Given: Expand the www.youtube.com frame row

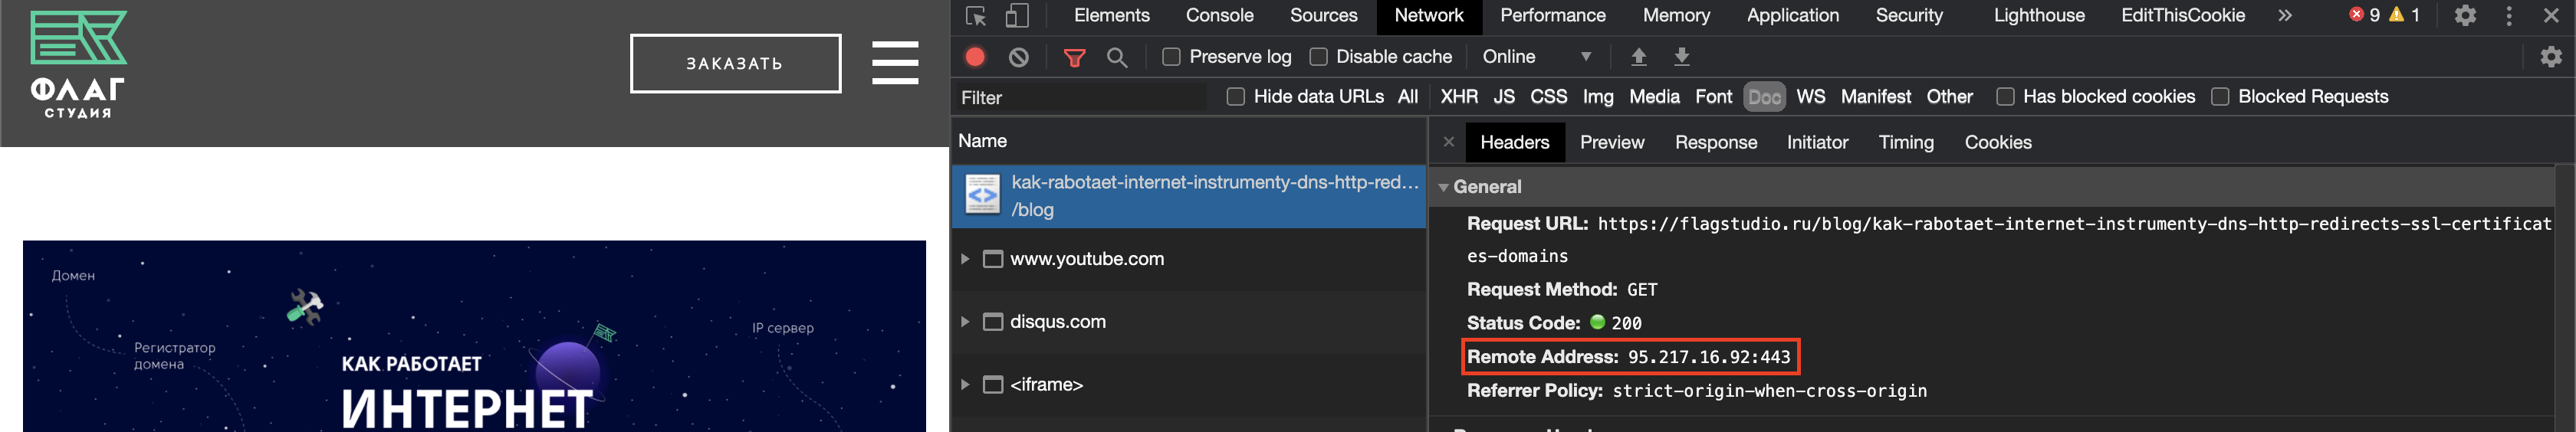Looking at the screenshot, I should tap(965, 259).
